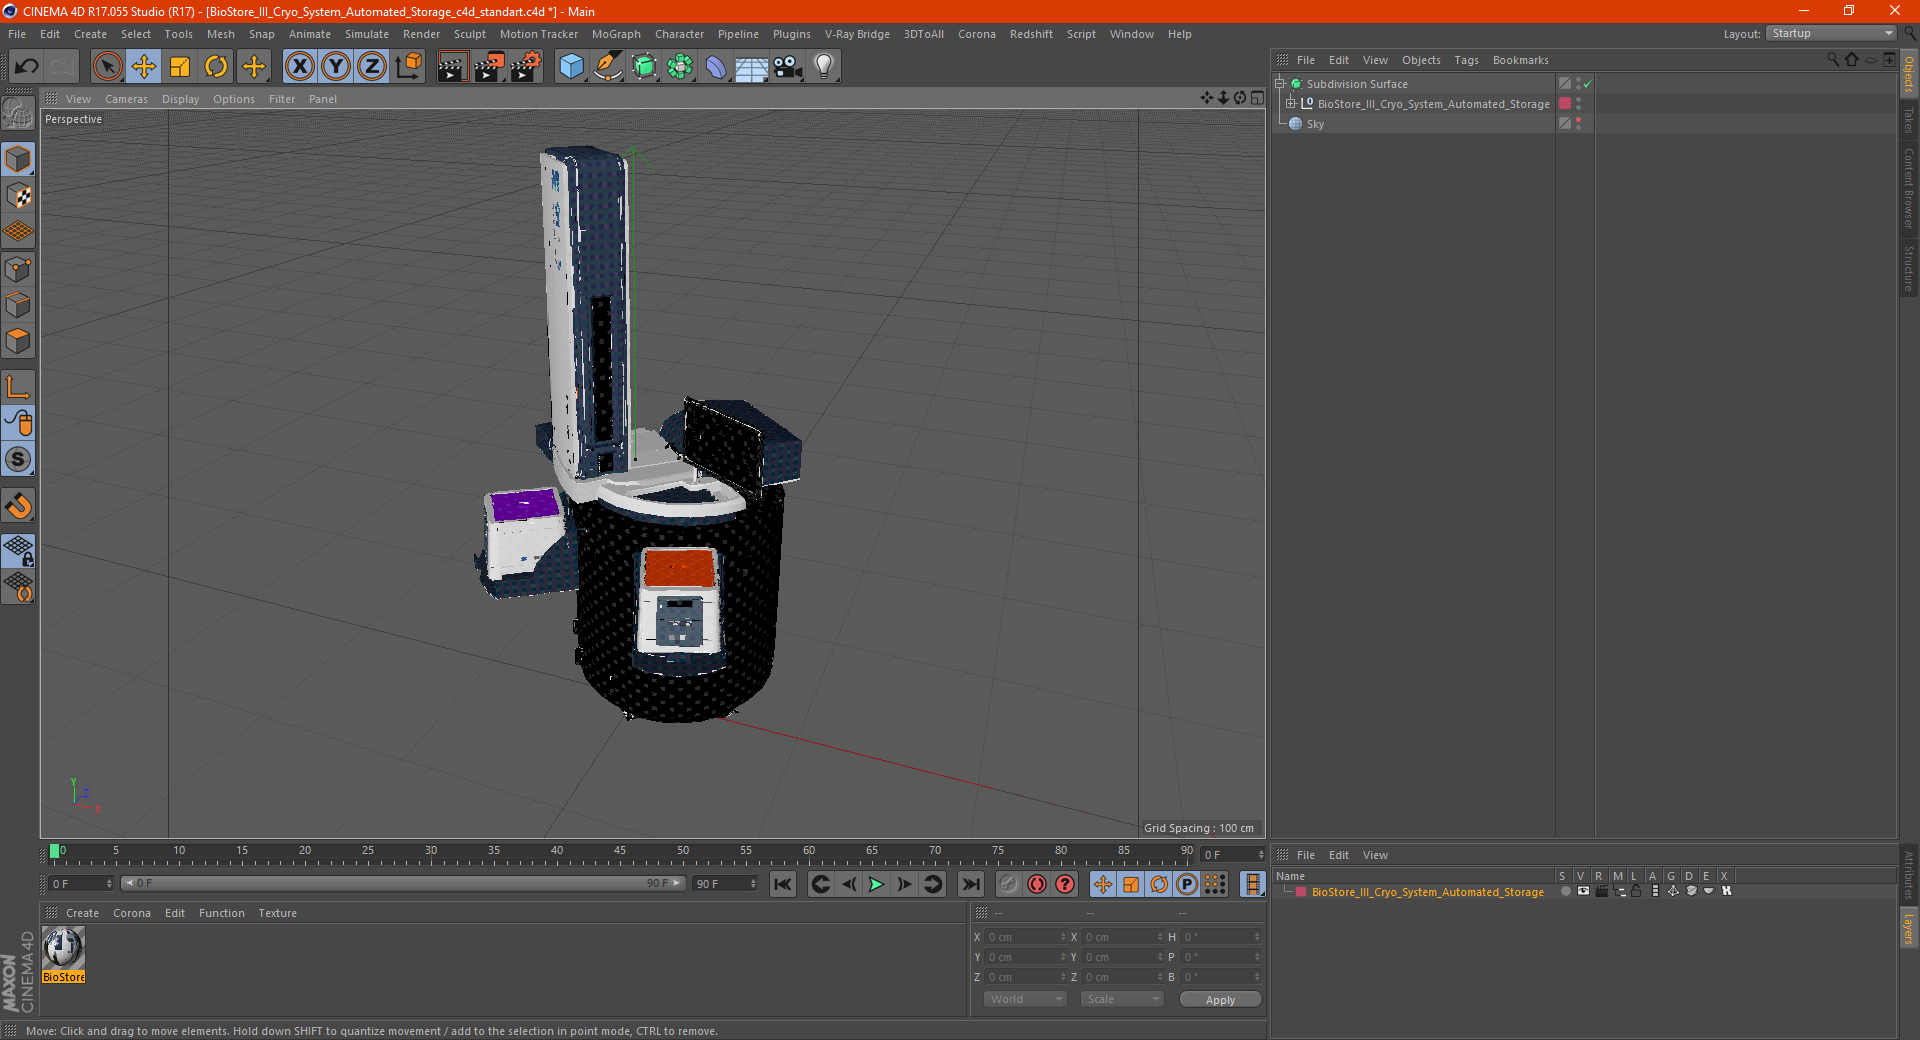
Task: Select the Sky object row
Action: pos(1413,124)
